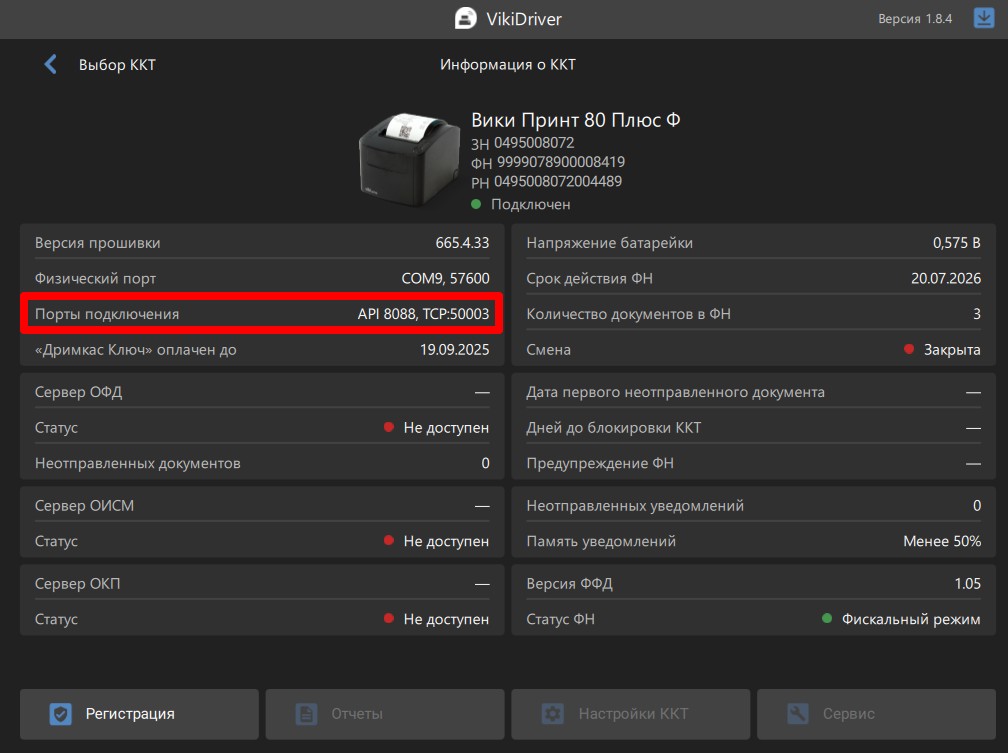Screen dimensions: 1008x753
Task: Click the Сервер ОФД status Не доступен
Action: 445,427
